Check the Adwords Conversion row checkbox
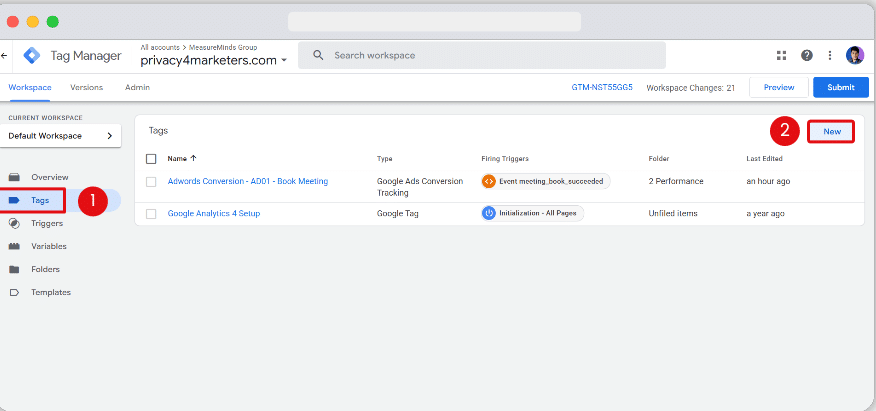This screenshot has height=411, width=876. 151,181
